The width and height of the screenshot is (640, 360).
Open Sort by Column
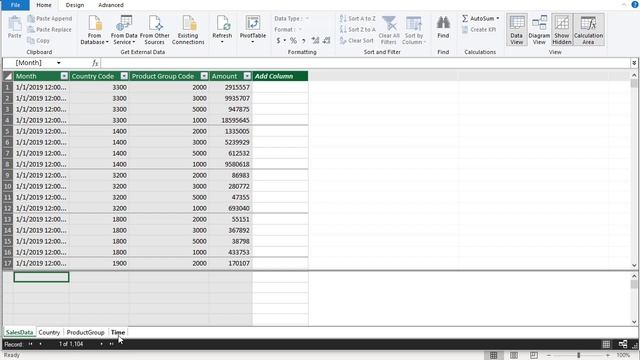(x=414, y=30)
